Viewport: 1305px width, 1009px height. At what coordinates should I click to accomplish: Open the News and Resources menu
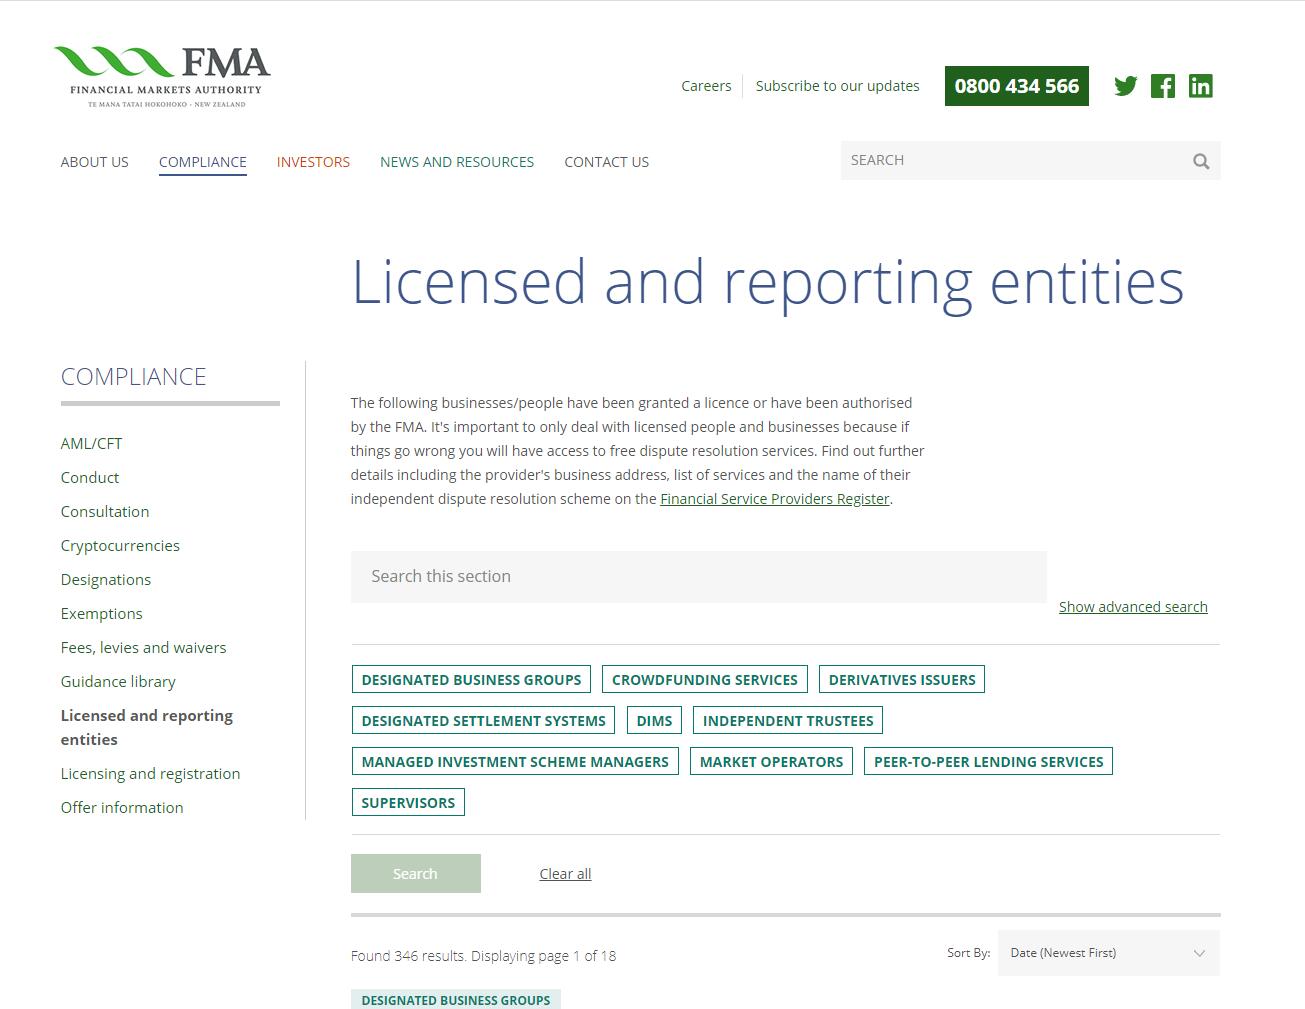[457, 162]
